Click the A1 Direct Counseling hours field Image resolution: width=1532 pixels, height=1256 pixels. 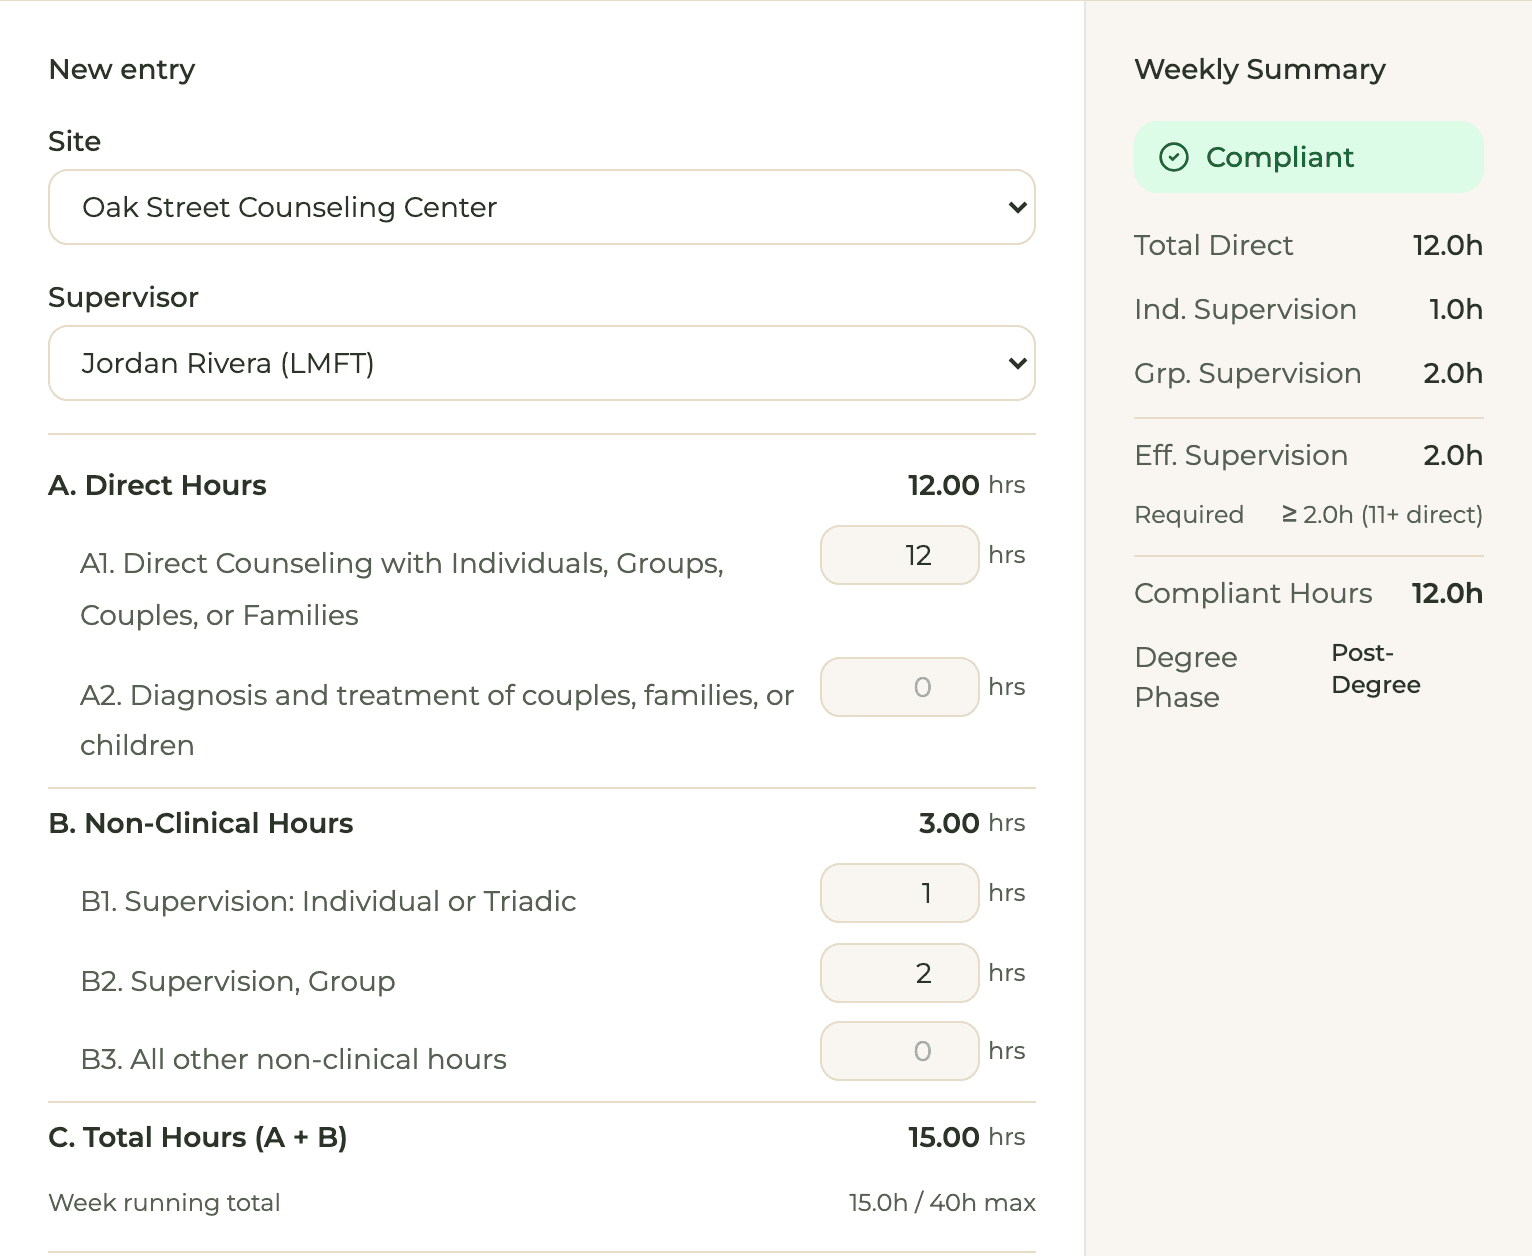(899, 555)
